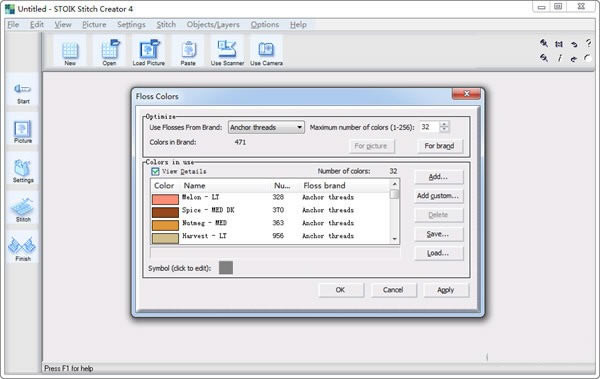Select the Melon - LT color swatch
The image size is (600, 379).
click(165, 199)
